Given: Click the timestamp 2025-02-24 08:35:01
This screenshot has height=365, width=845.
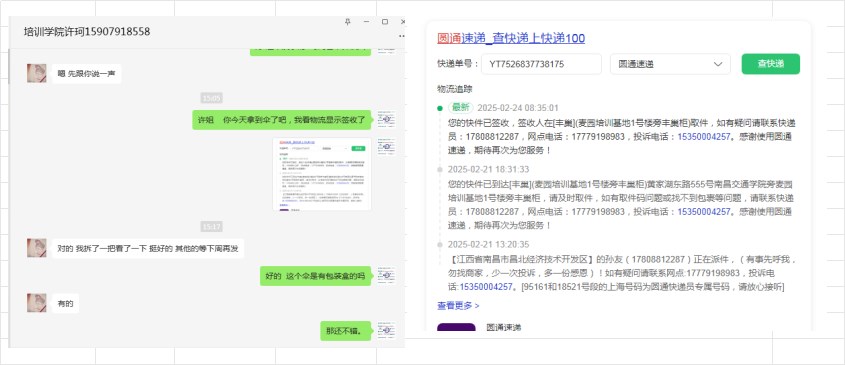Looking at the screenshot, I should 518,108.
